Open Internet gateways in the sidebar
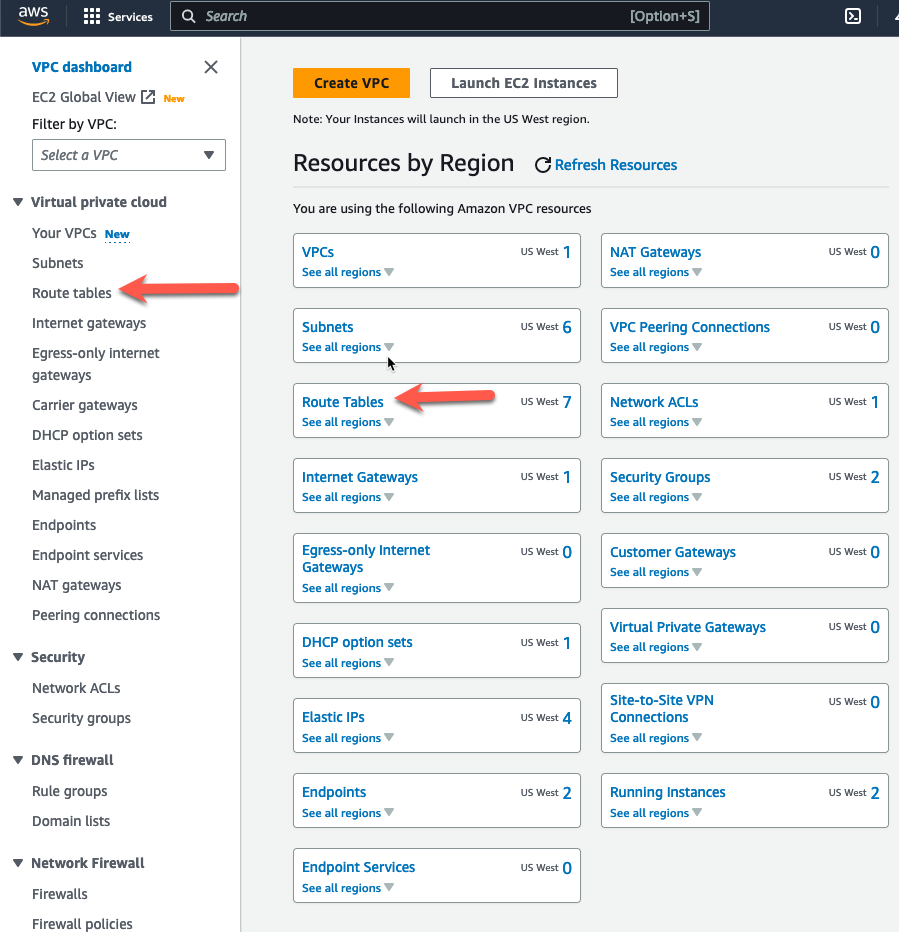This screenshot has width=899, height=932. pyautogui.click(x=89, y=323)
